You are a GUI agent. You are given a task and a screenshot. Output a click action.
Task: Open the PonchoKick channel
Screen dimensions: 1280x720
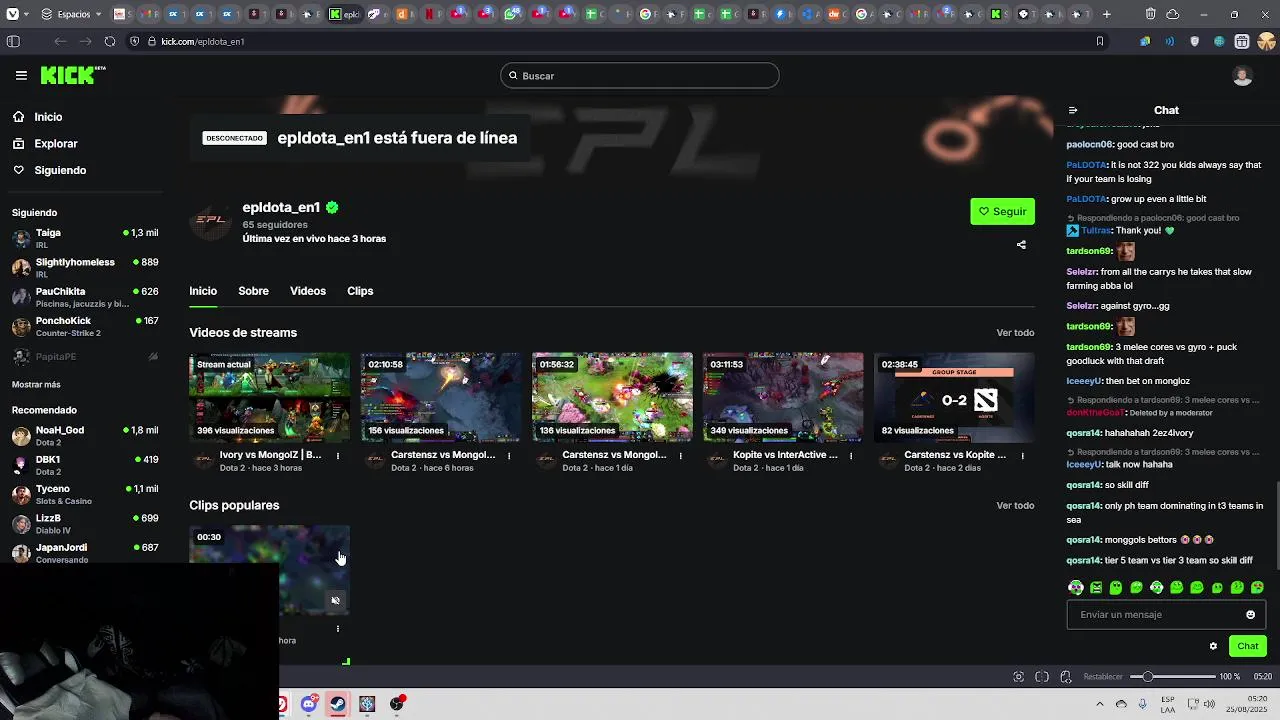coord(85,326)
